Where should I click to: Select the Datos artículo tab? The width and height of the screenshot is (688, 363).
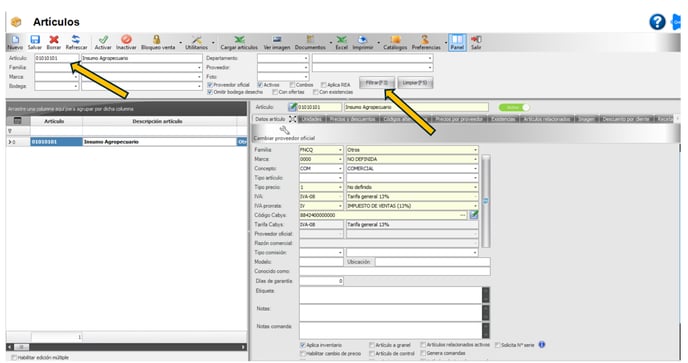point(270,119)
